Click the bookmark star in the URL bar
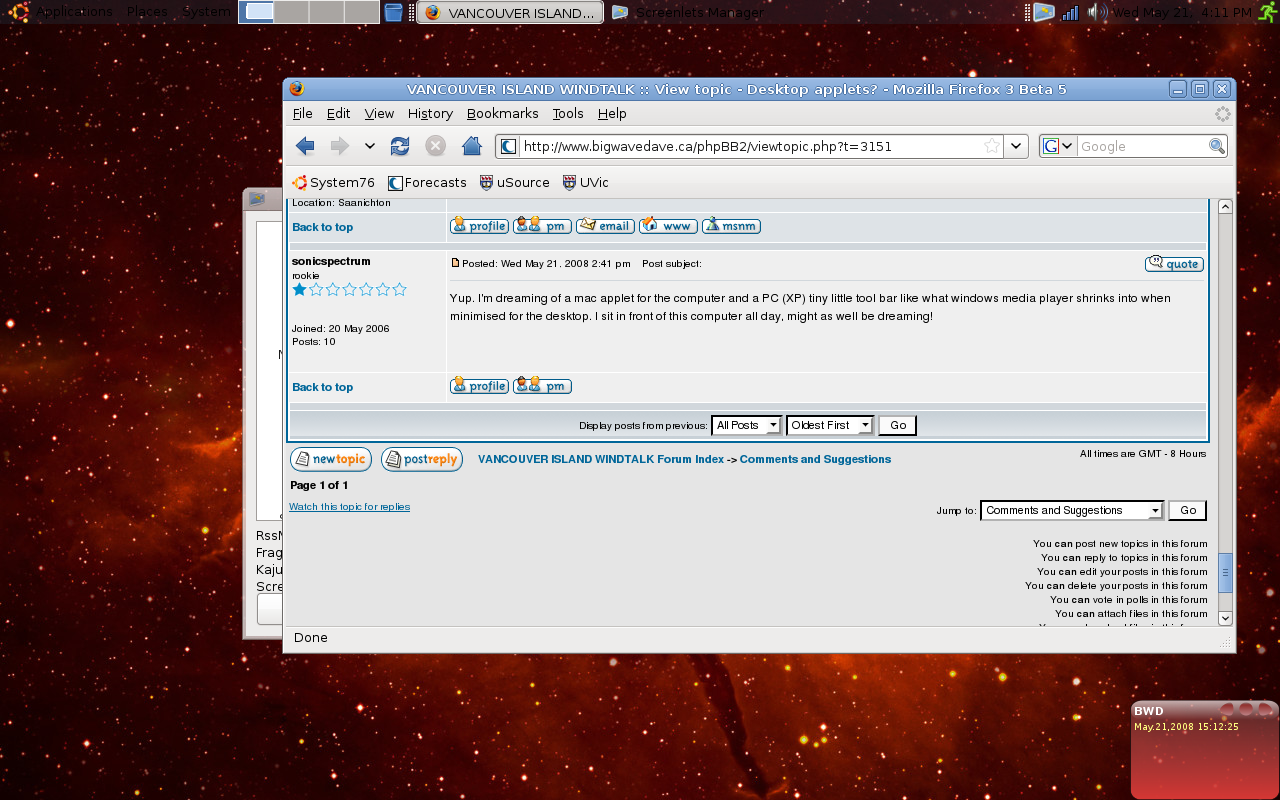Image resolution: width=1280 pixels, height=800 pixels. 992,146
